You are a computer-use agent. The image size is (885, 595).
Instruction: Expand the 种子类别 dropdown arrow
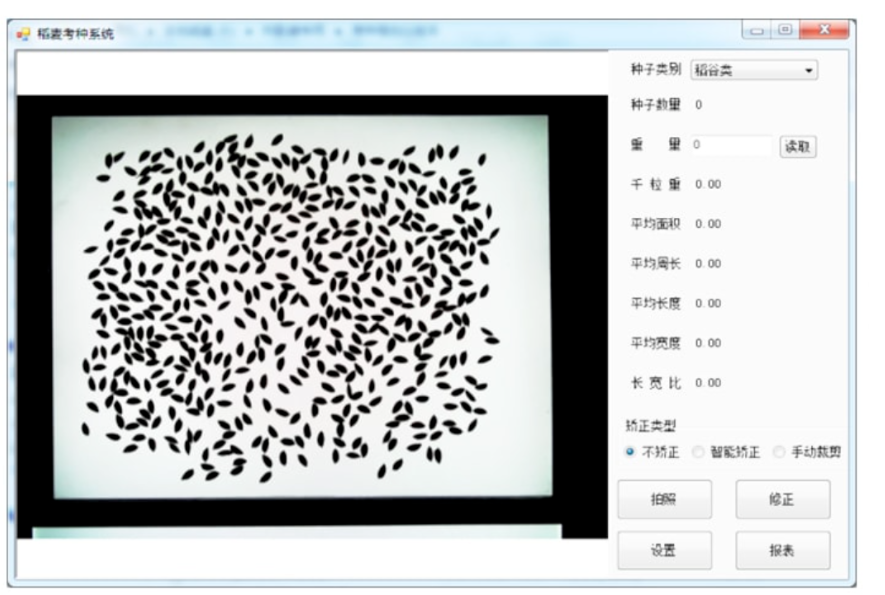coord(809,71)
